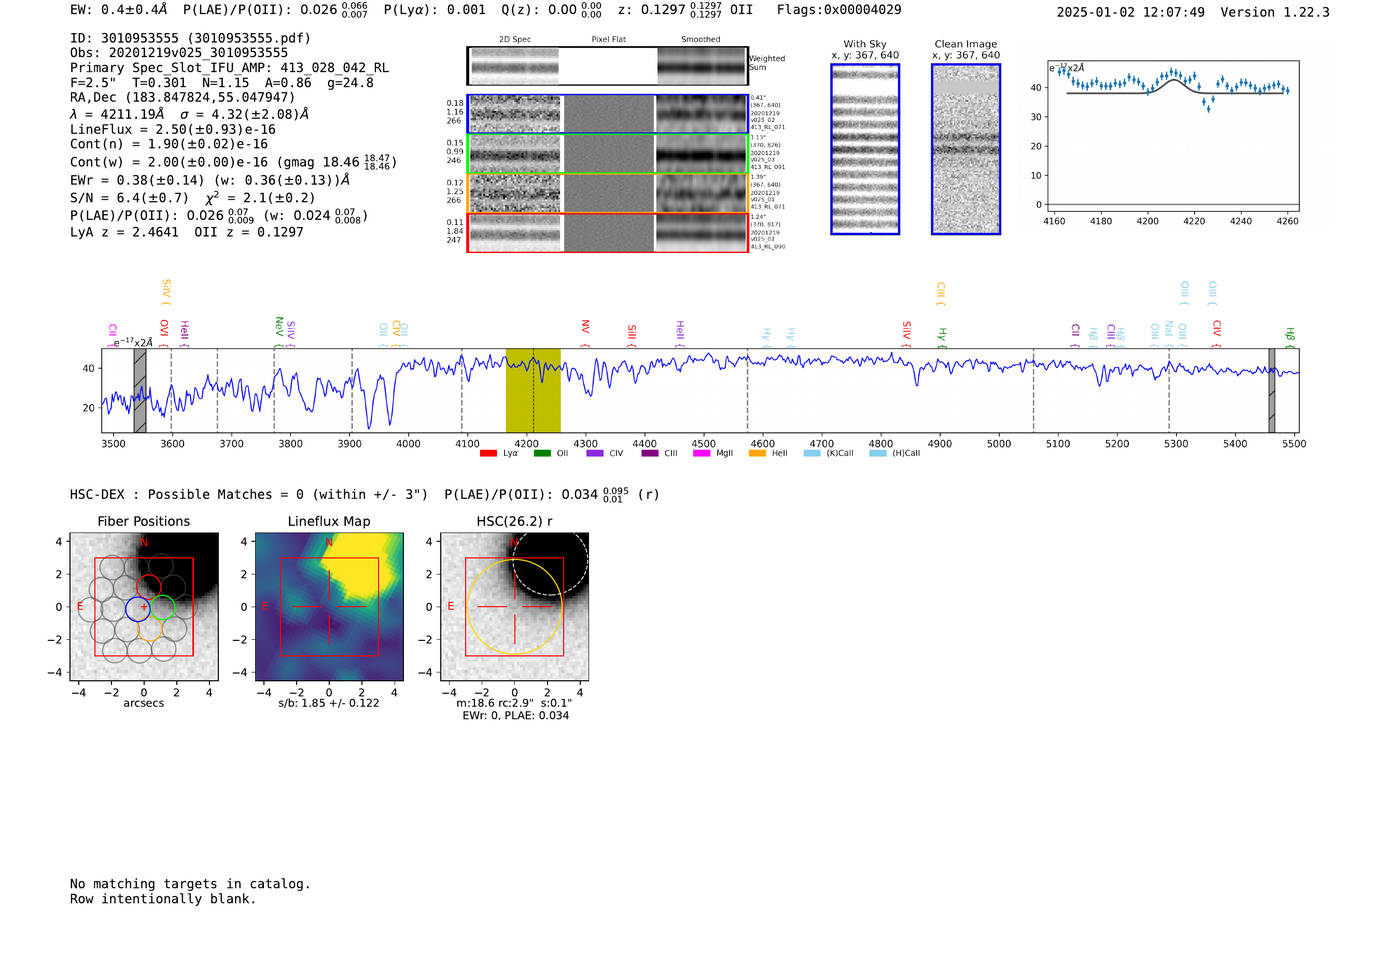Click the orange fiber circle in Fiber Positions
This screenshot has width=1400, height=953.
[149, 628]
